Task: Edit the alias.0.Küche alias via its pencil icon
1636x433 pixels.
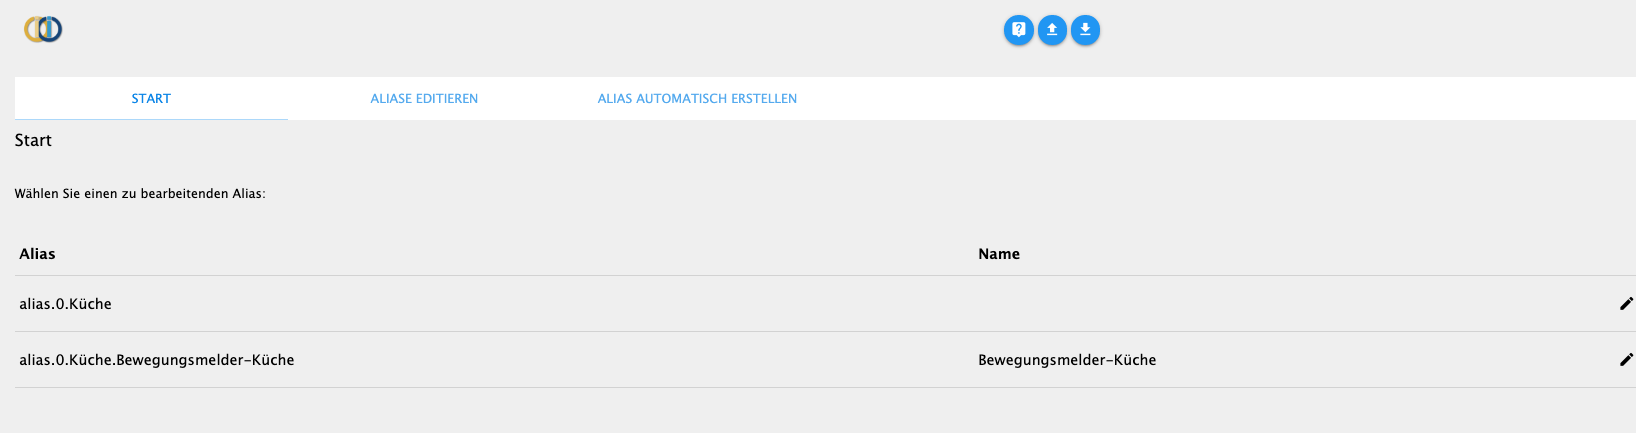Action: 1626,304
